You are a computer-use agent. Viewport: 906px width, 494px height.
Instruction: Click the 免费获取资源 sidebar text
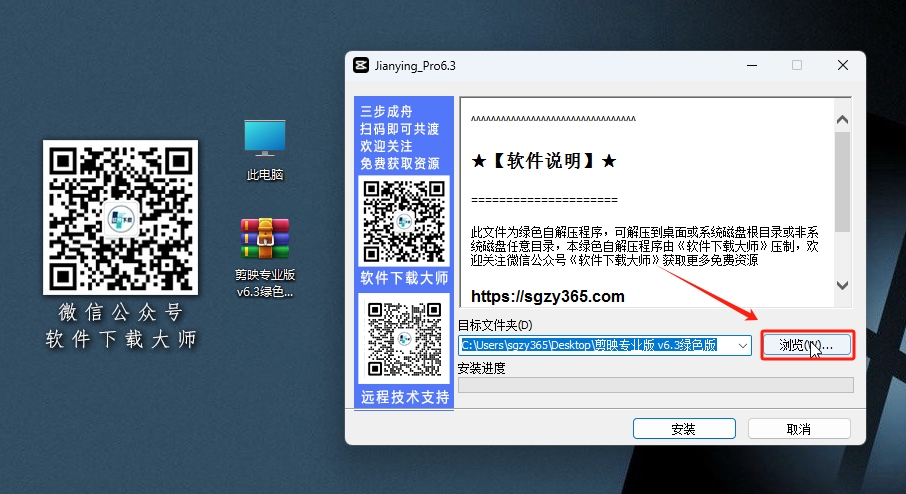pos(399,164)
